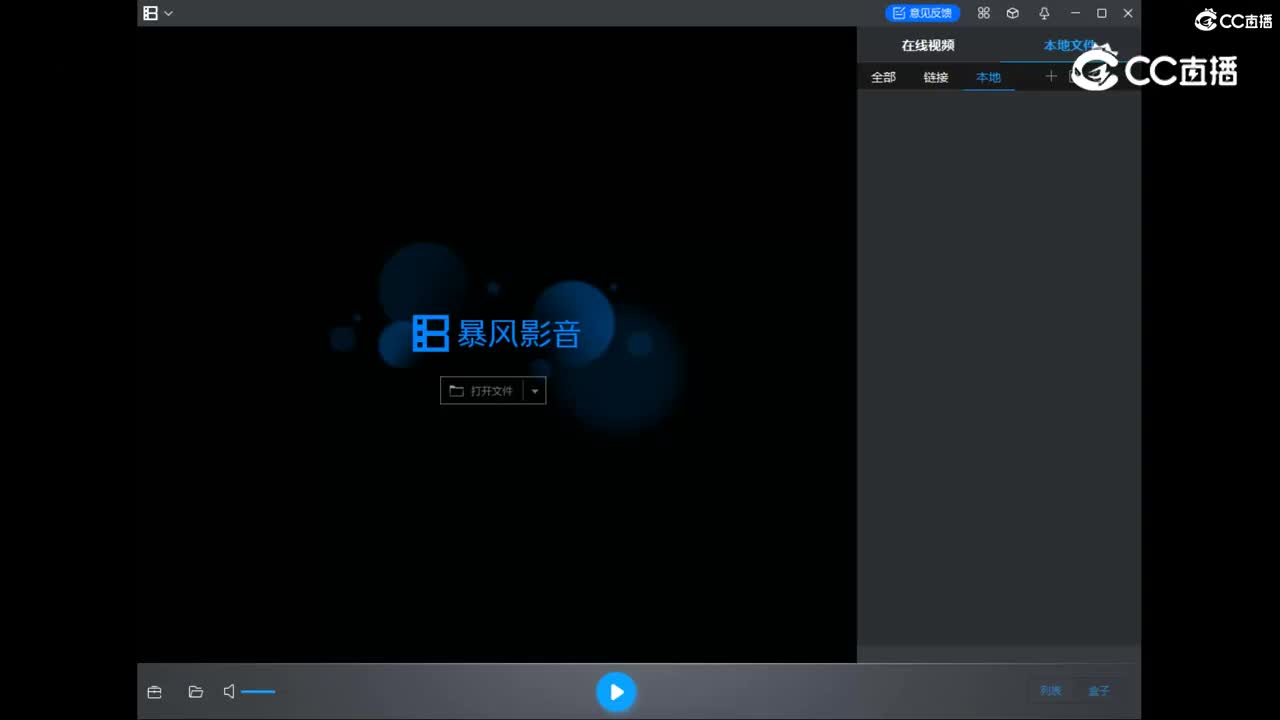Switch to the 在线视频 tab

(928, 45)
